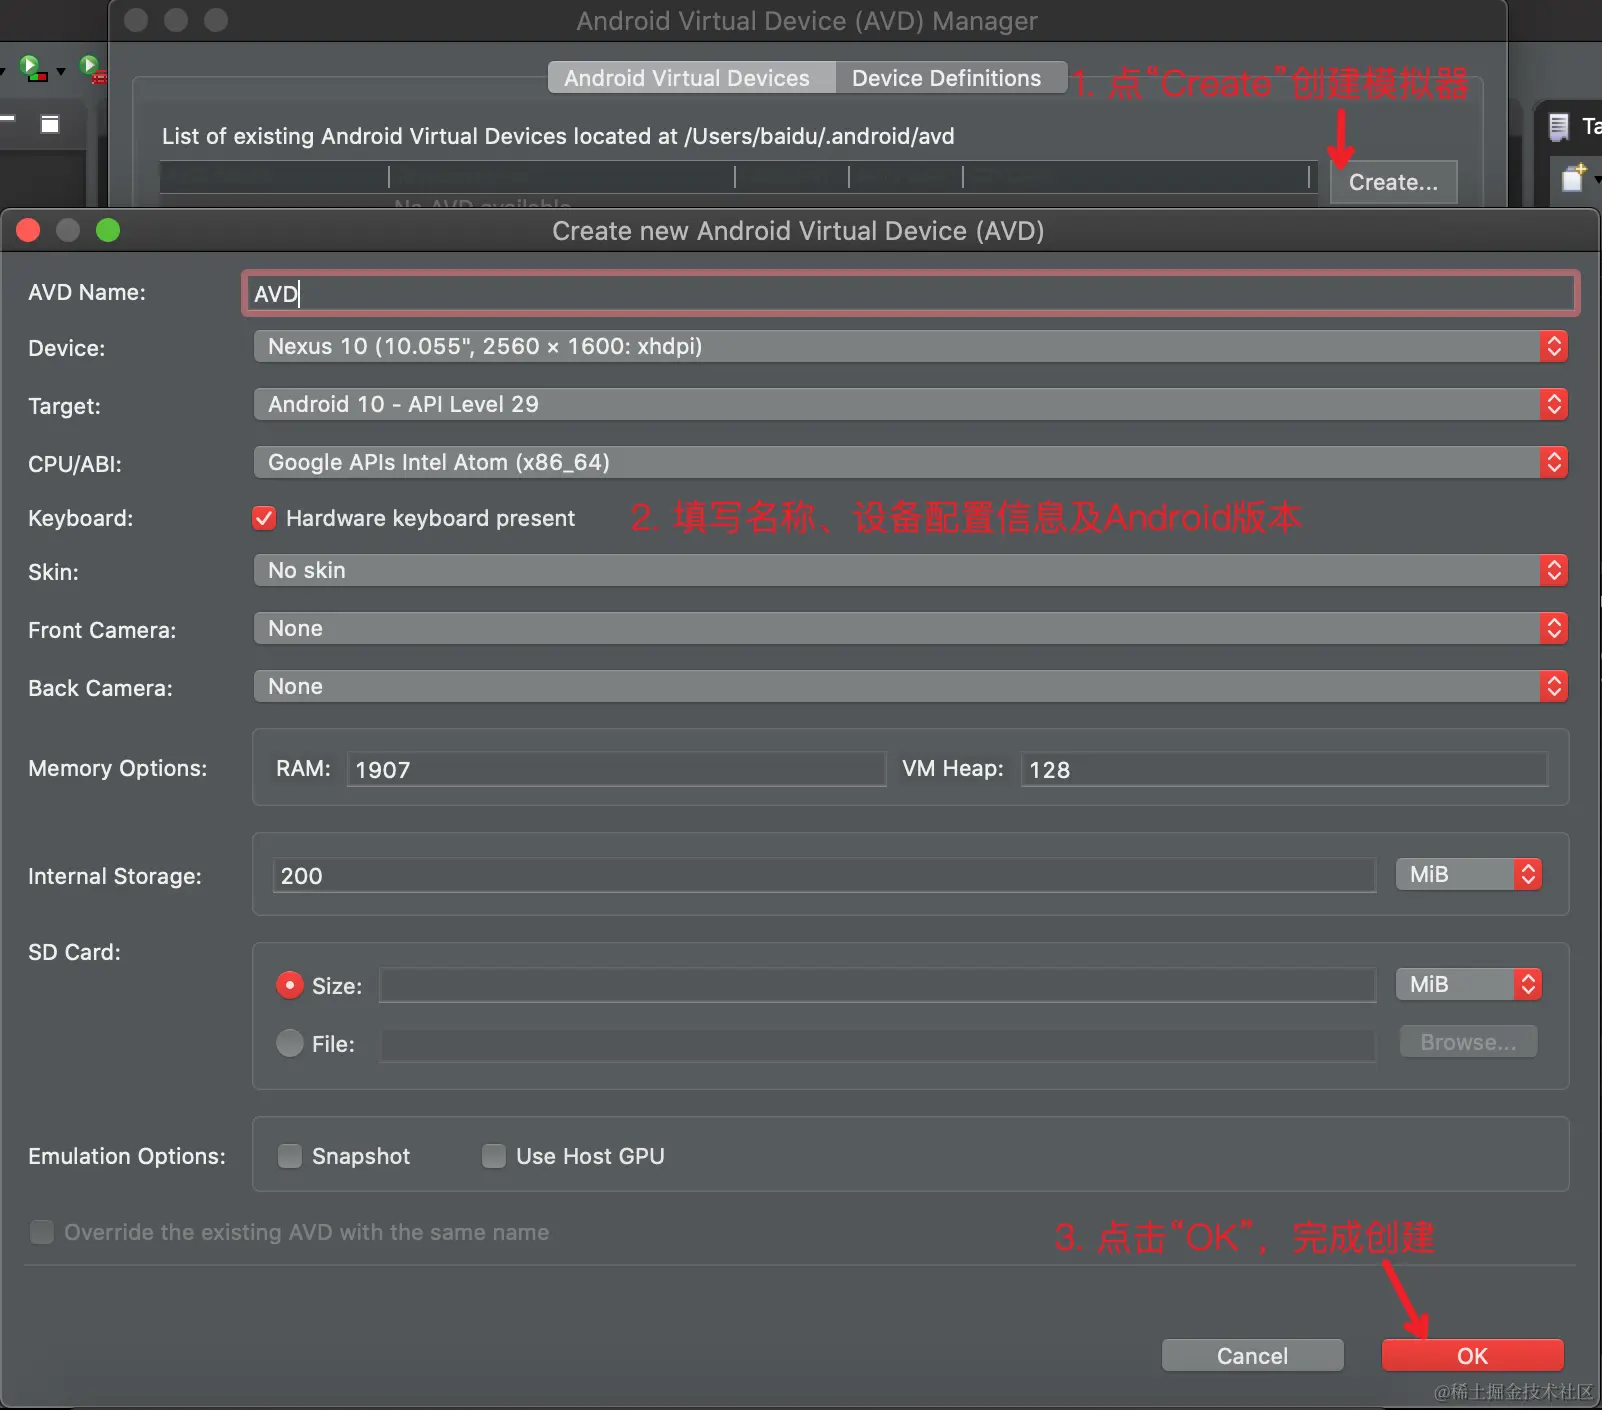
Task: Click the RAM field showing 1907
Action: pos(616,769)
